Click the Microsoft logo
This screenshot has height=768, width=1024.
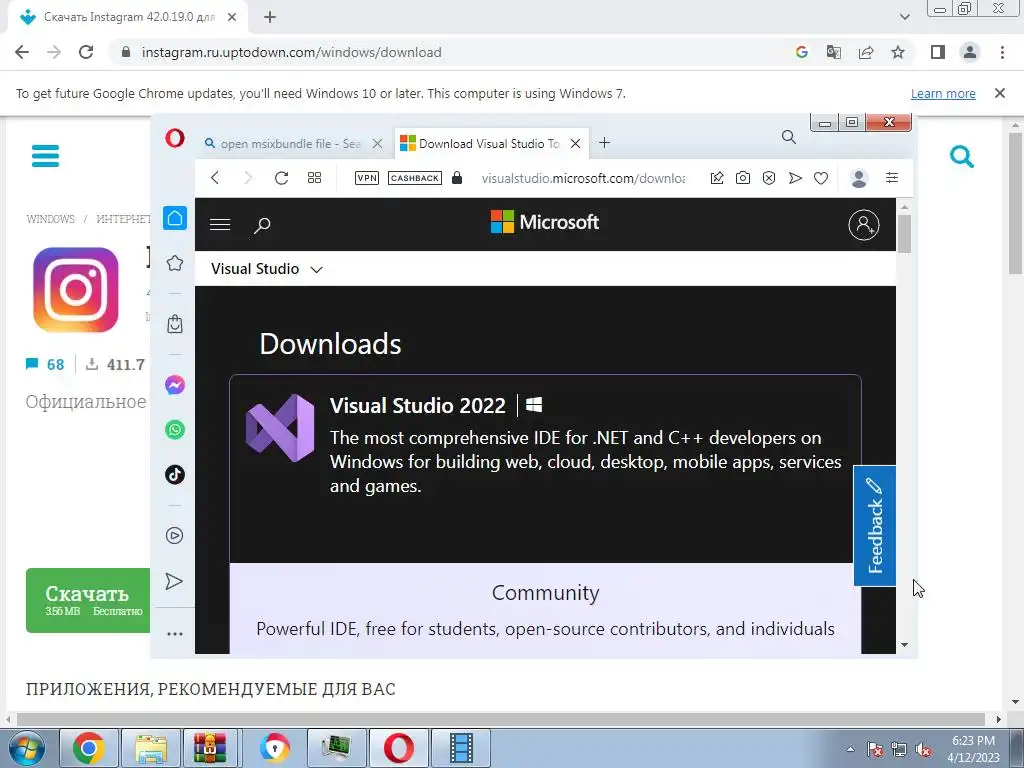point(545,222)
